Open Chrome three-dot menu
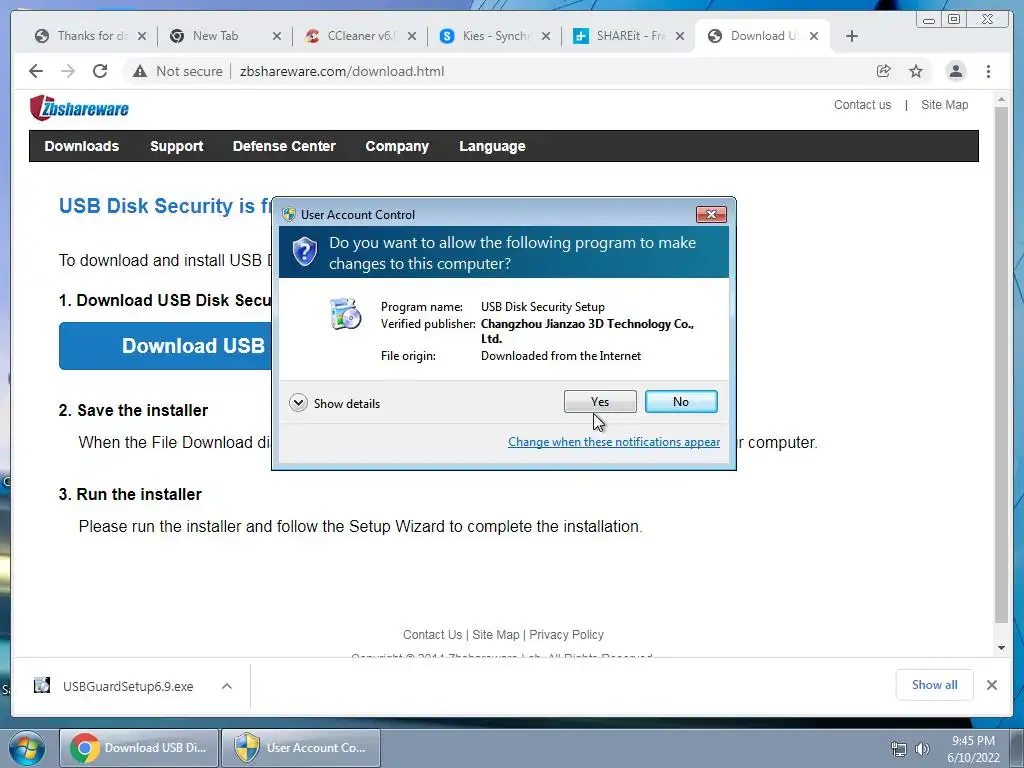The image size is (1024, 768). (988, 71)
